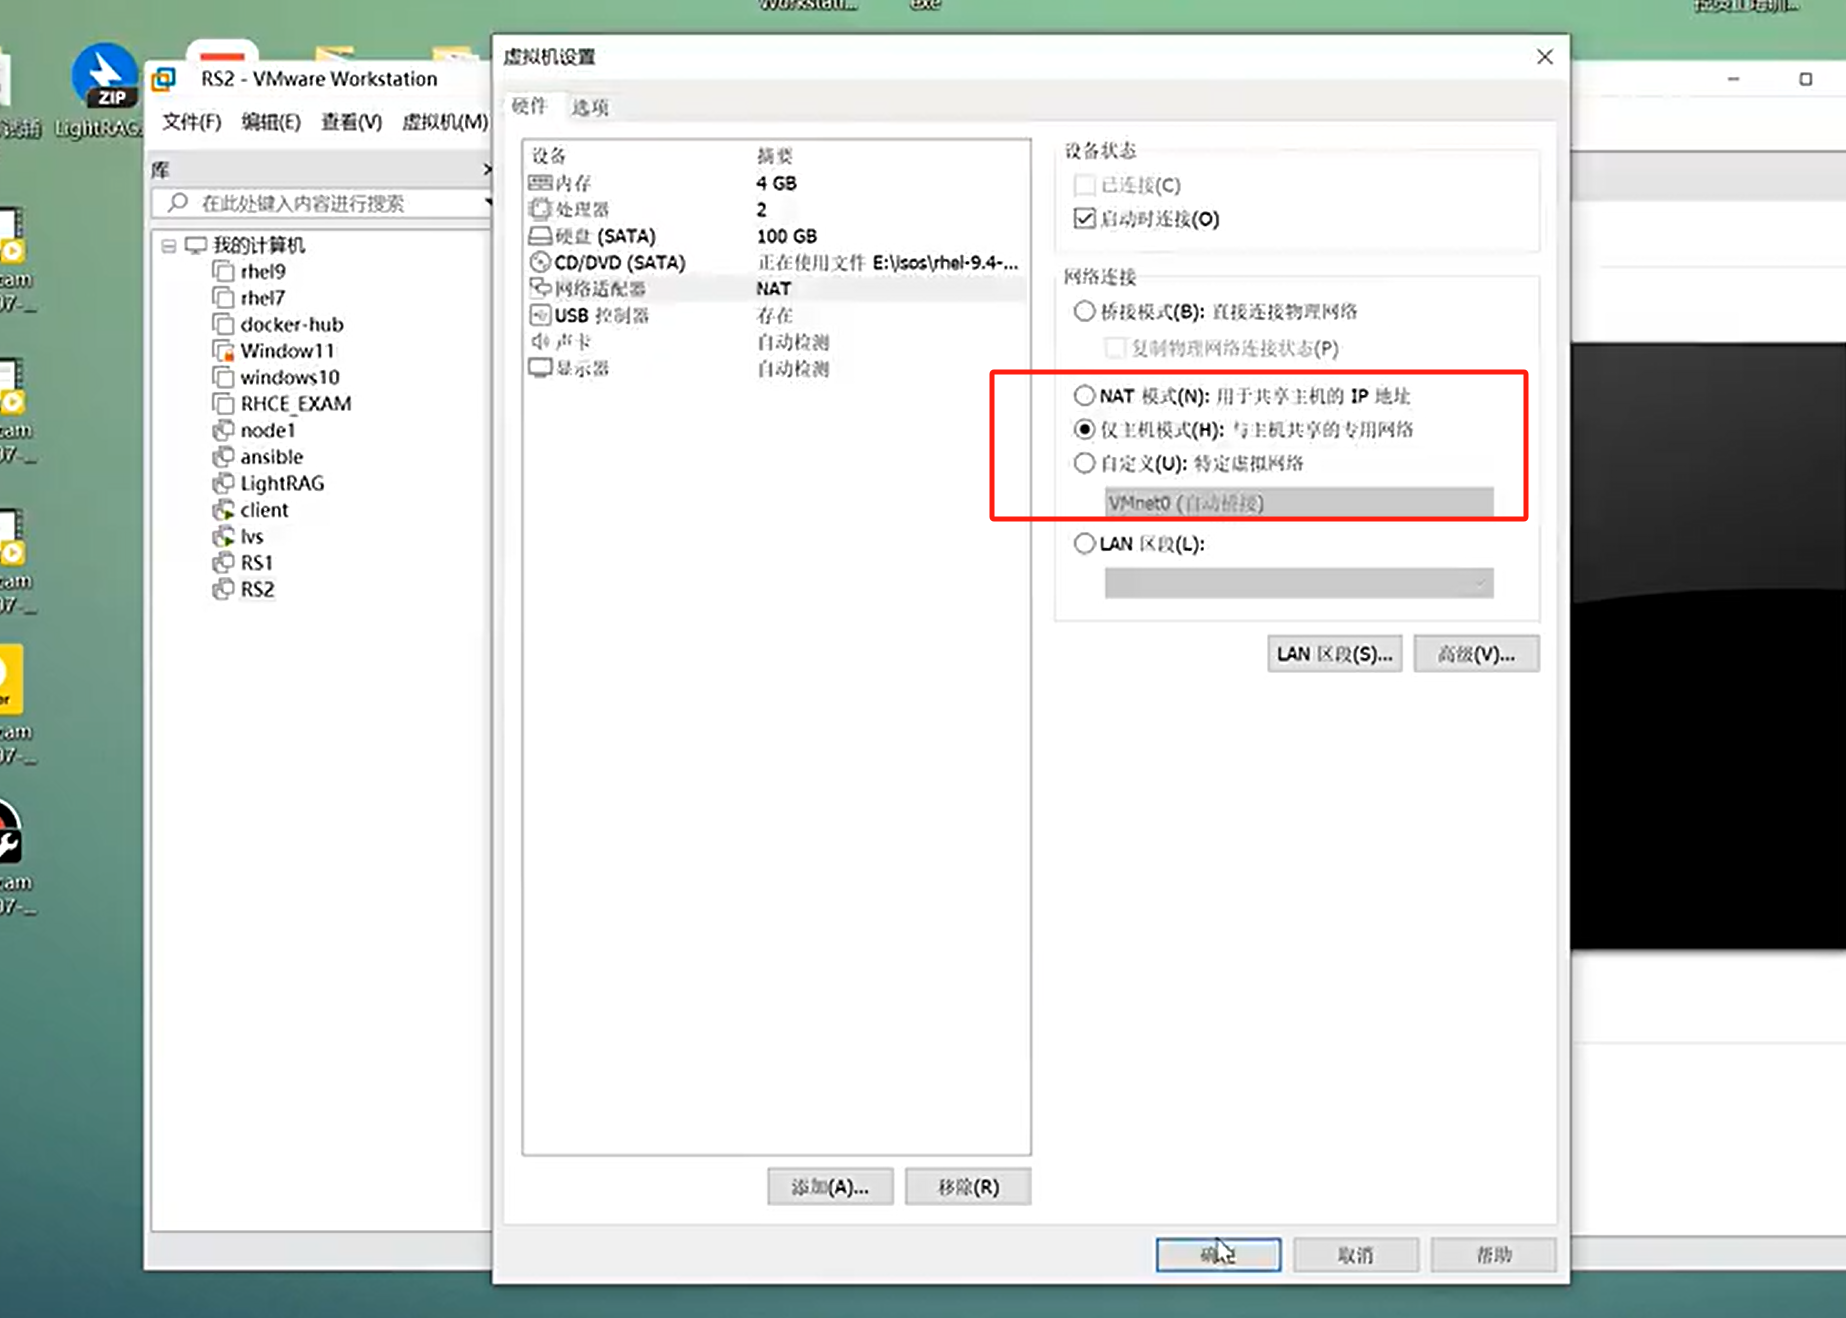Click docker-hub VM icon in library
This screenshot has height=1318, width=1846.
(x=223, y=324)
